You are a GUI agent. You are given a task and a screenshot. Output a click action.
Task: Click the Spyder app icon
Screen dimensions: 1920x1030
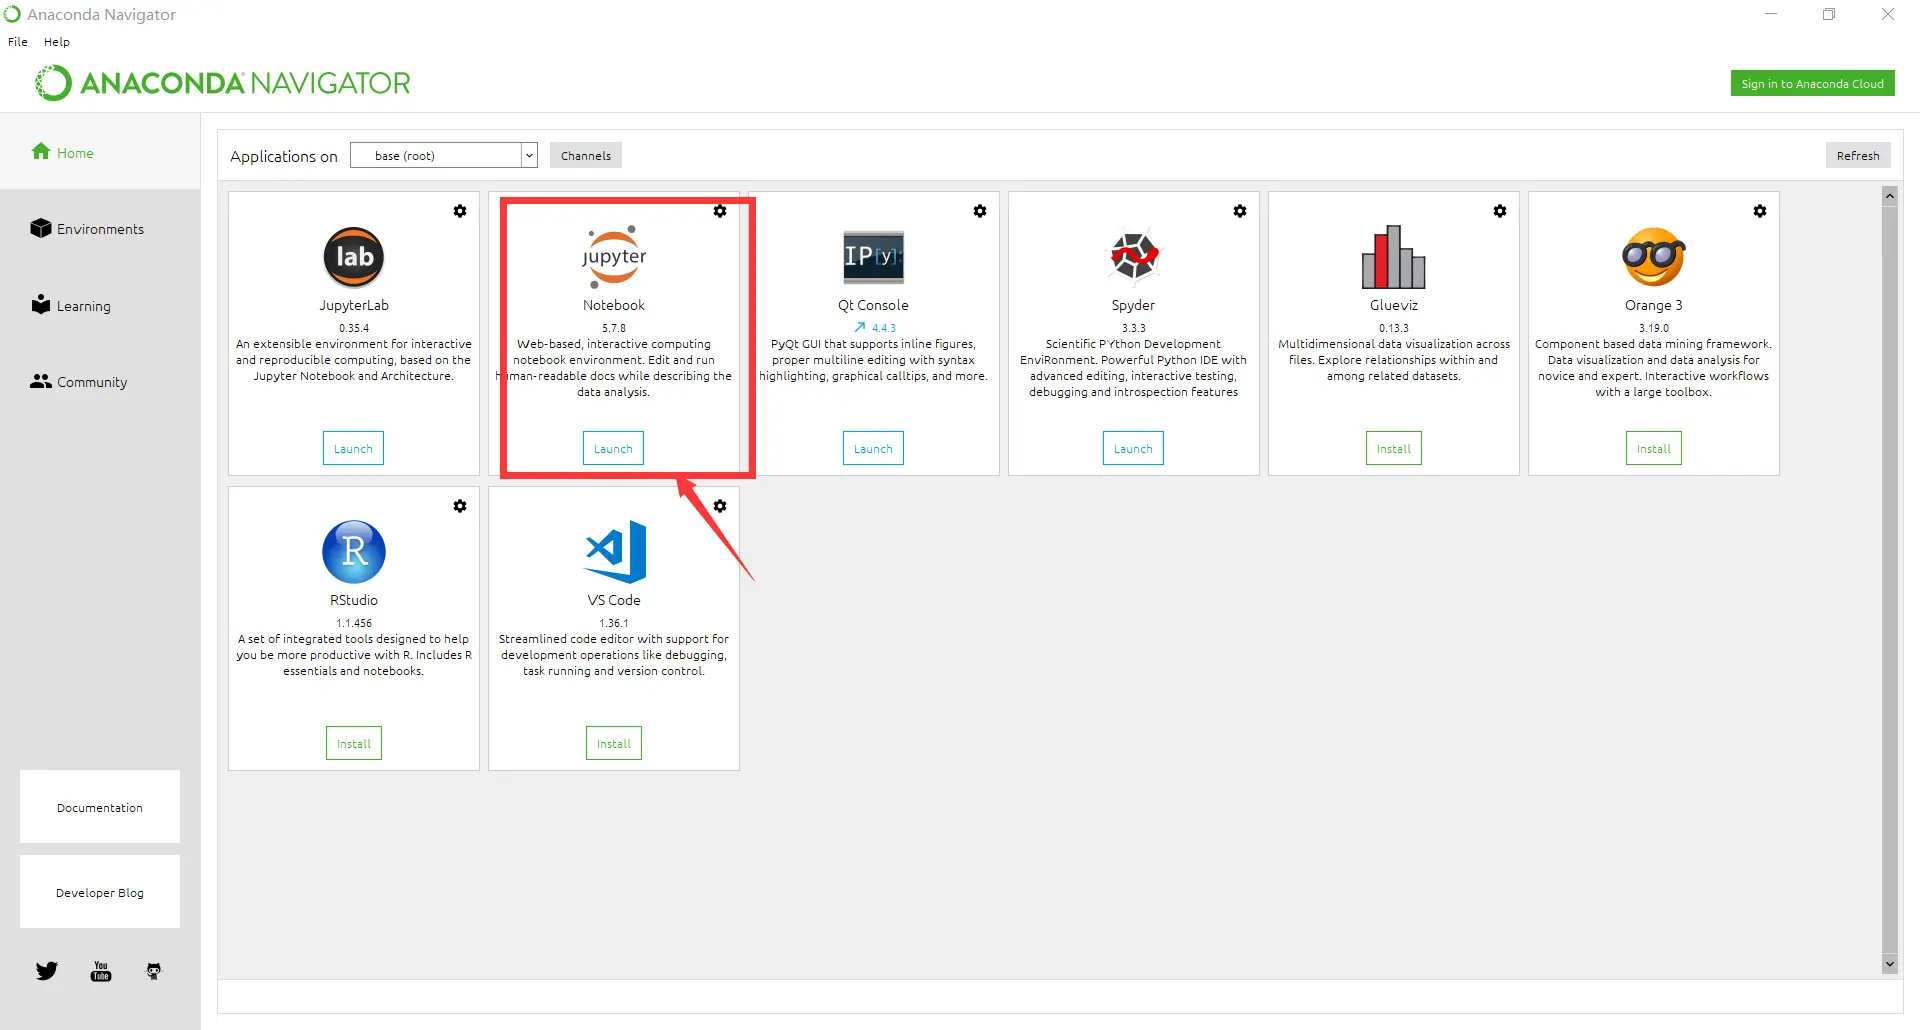click(x=1134, y=256)
